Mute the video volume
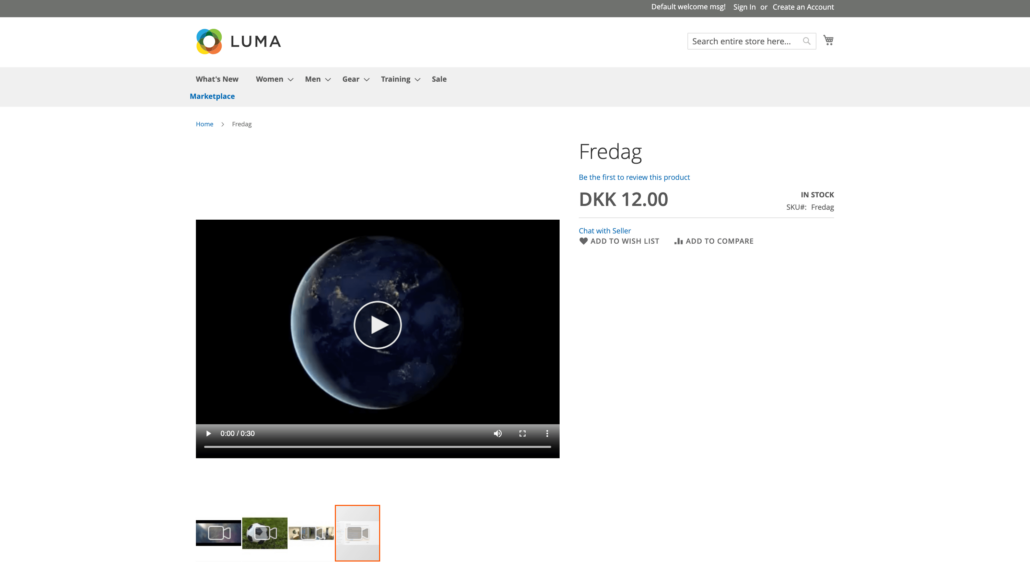1030x578 pixels. click(x=498, y=434)
